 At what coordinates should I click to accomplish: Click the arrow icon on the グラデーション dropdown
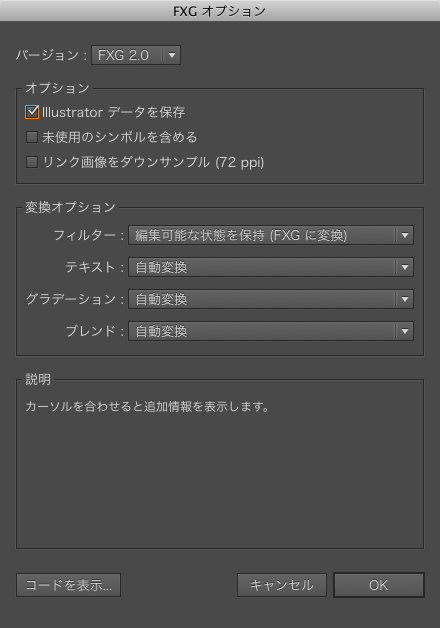(x=405, y=299)
